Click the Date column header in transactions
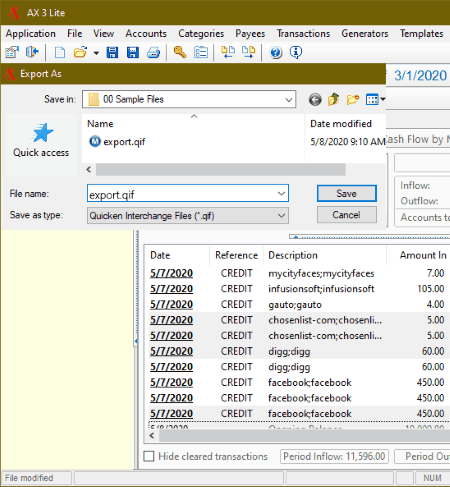This screenshot has height=487, width=450. pos(160,255)
